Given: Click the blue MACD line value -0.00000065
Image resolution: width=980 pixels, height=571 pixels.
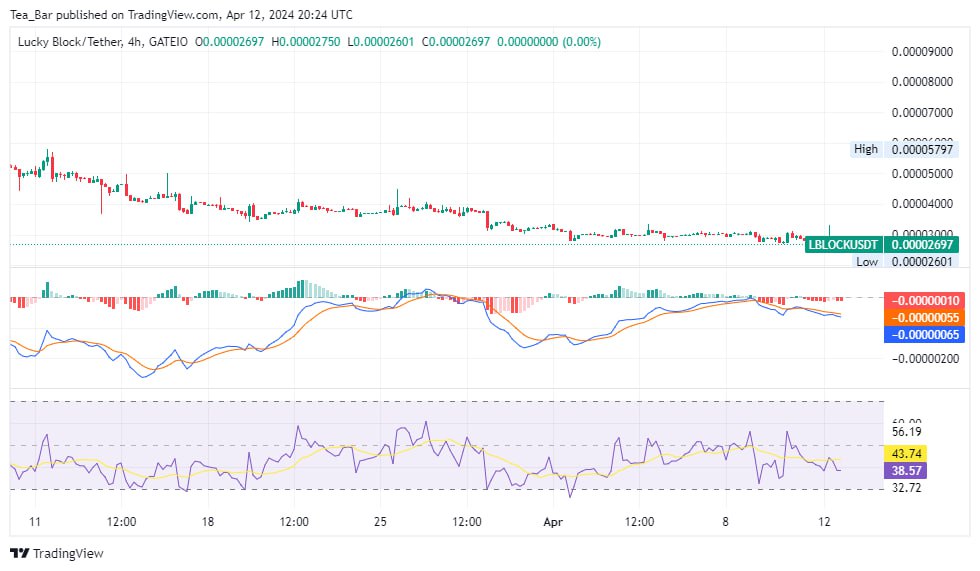Looking at the screenshot, I should click(x=924, y=334).
